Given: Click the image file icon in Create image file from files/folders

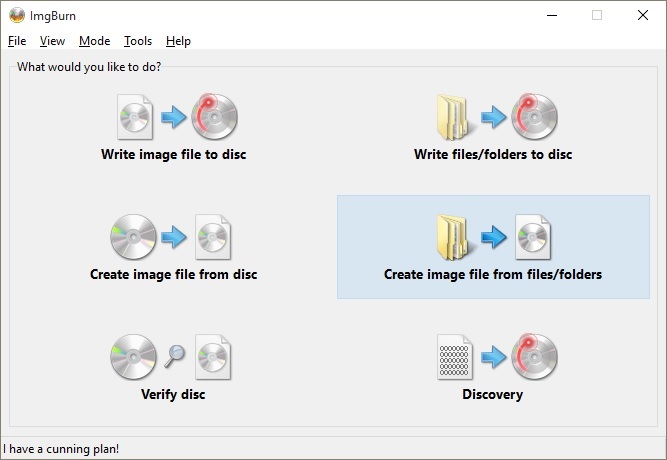Looking at the screenshot, I should (533, 237).
